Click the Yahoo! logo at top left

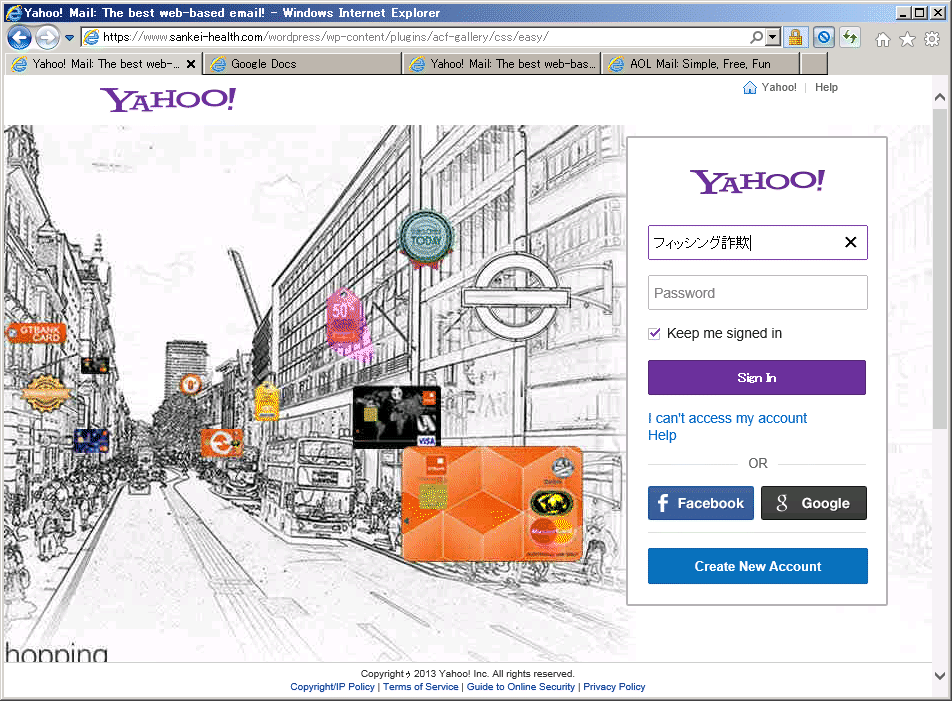168,100
